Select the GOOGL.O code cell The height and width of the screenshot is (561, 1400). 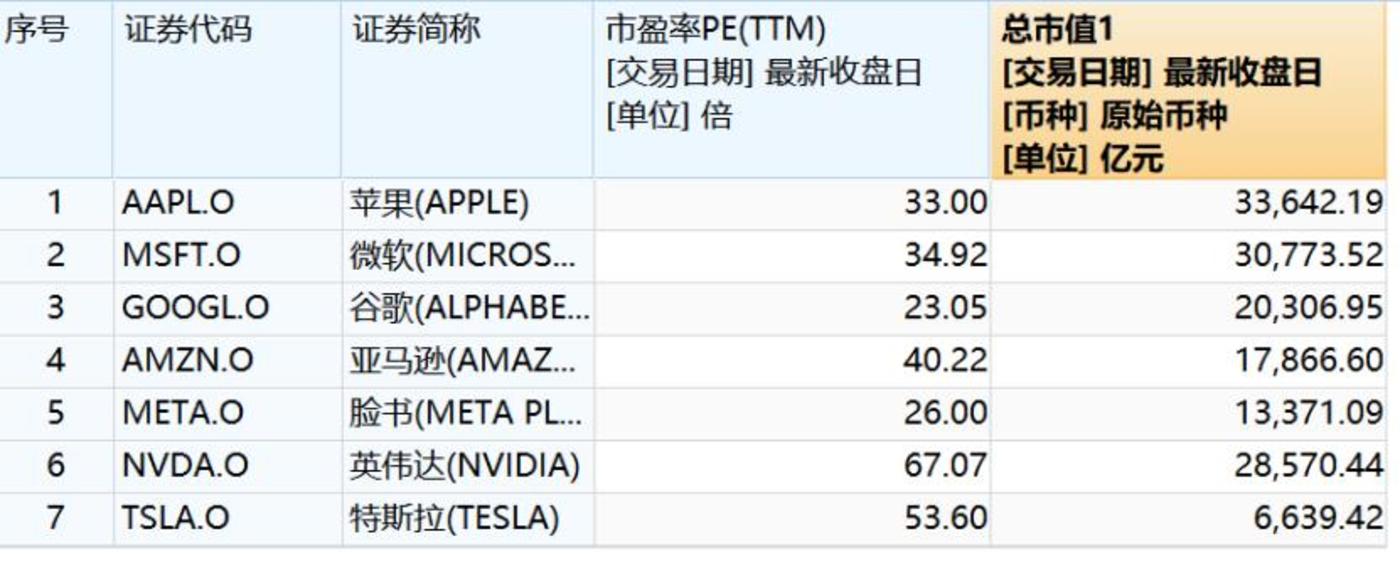click(x=195, y=307)
